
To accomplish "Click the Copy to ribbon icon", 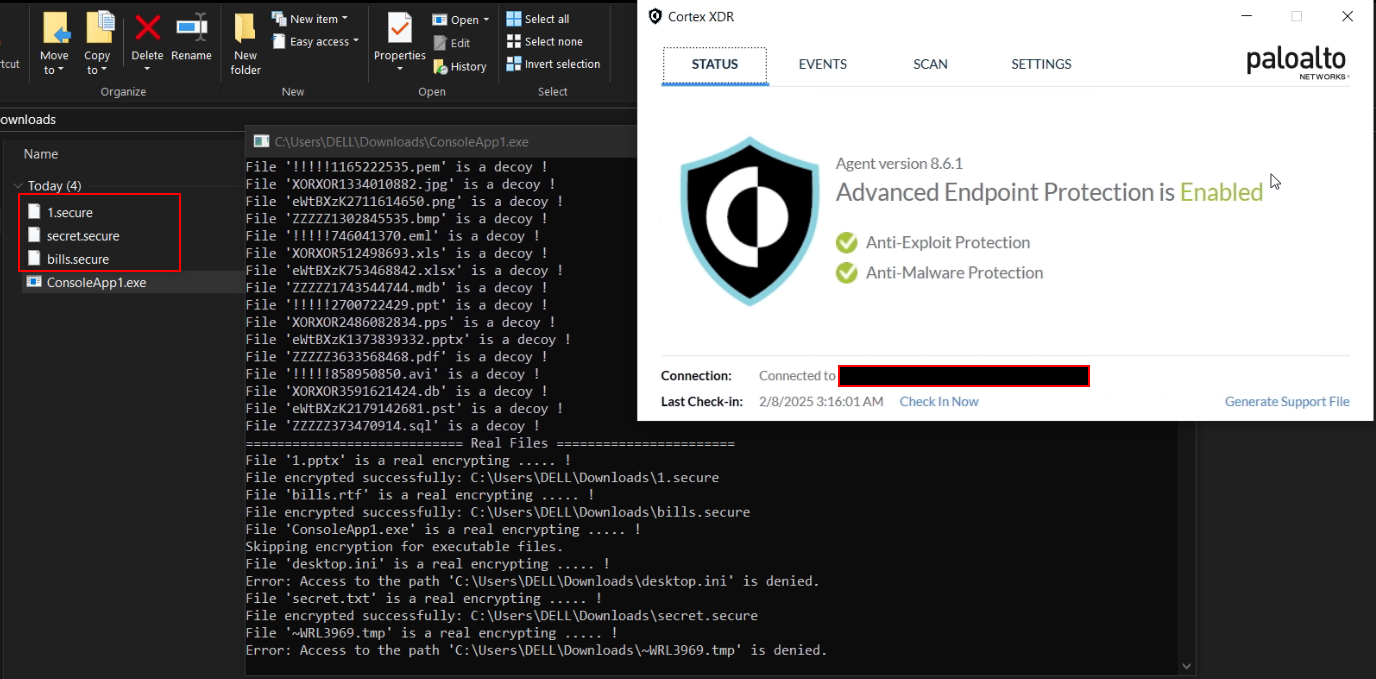I will (98, 29).
